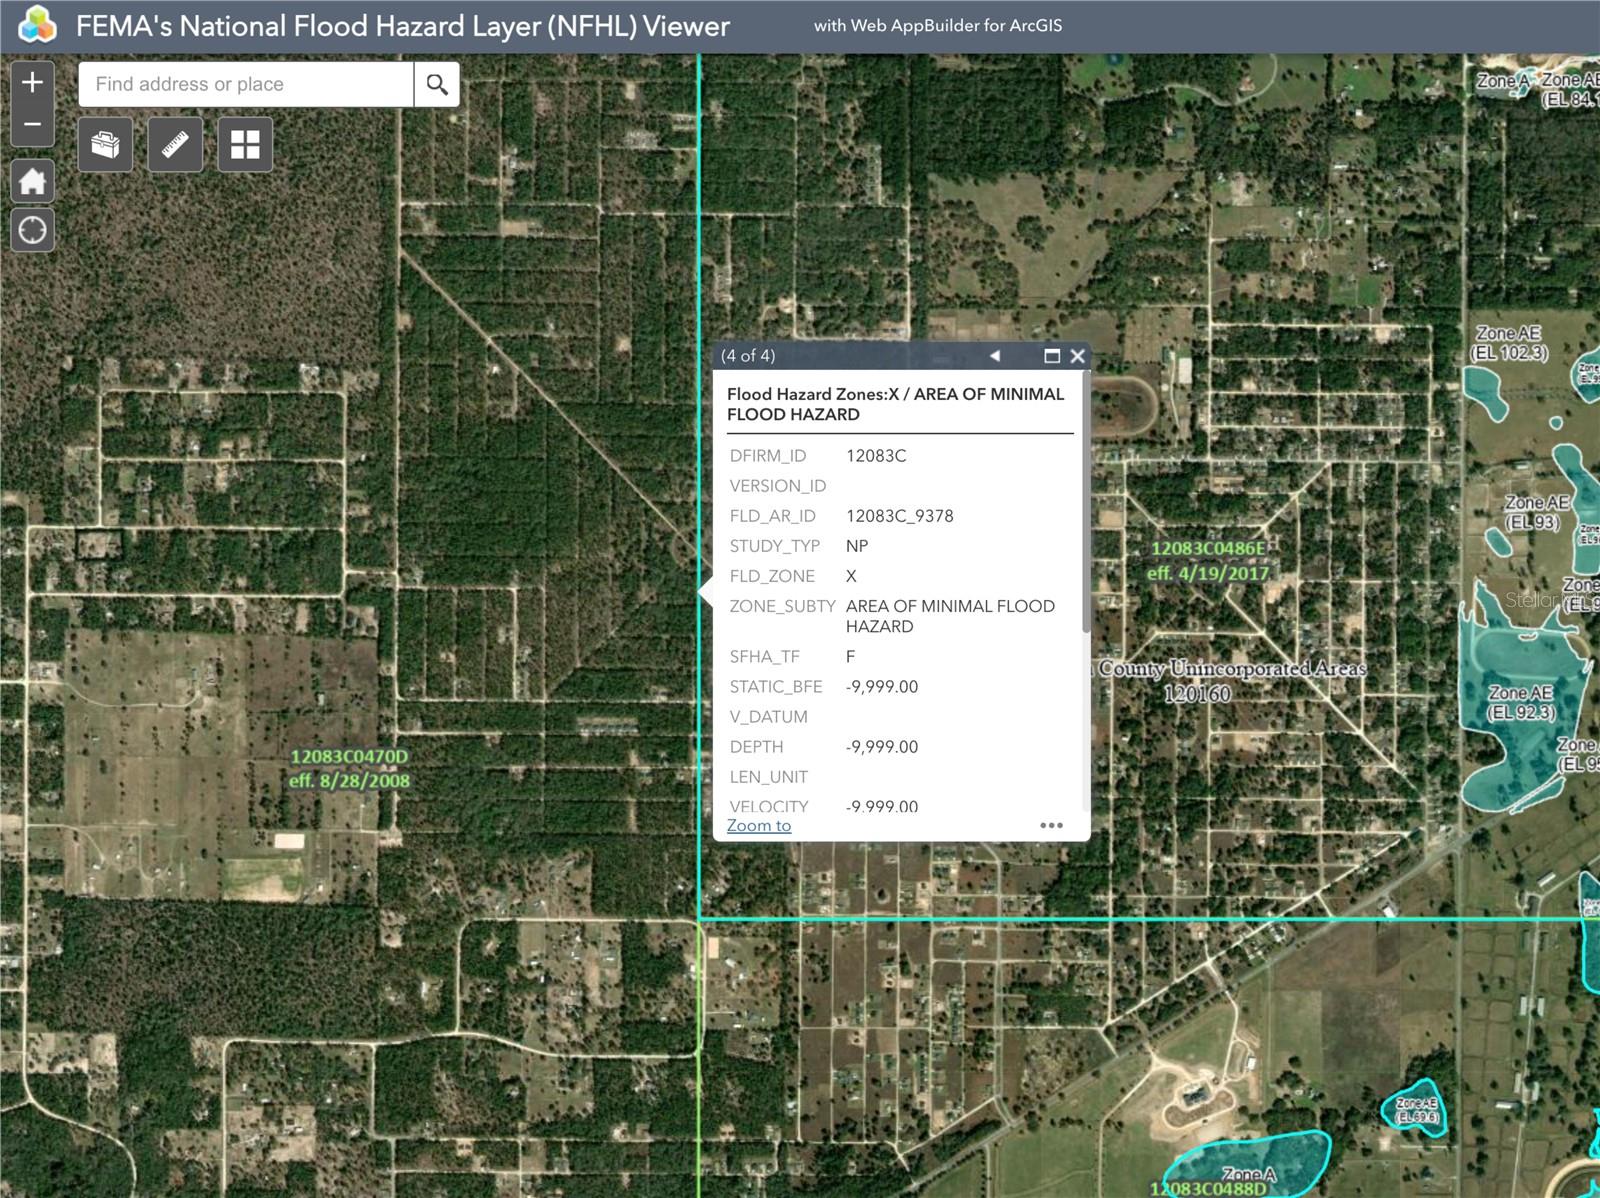This screenshot has width=1600, height=1198.
Task: Find my location using the target icon
Action: (x=32, y=230)
